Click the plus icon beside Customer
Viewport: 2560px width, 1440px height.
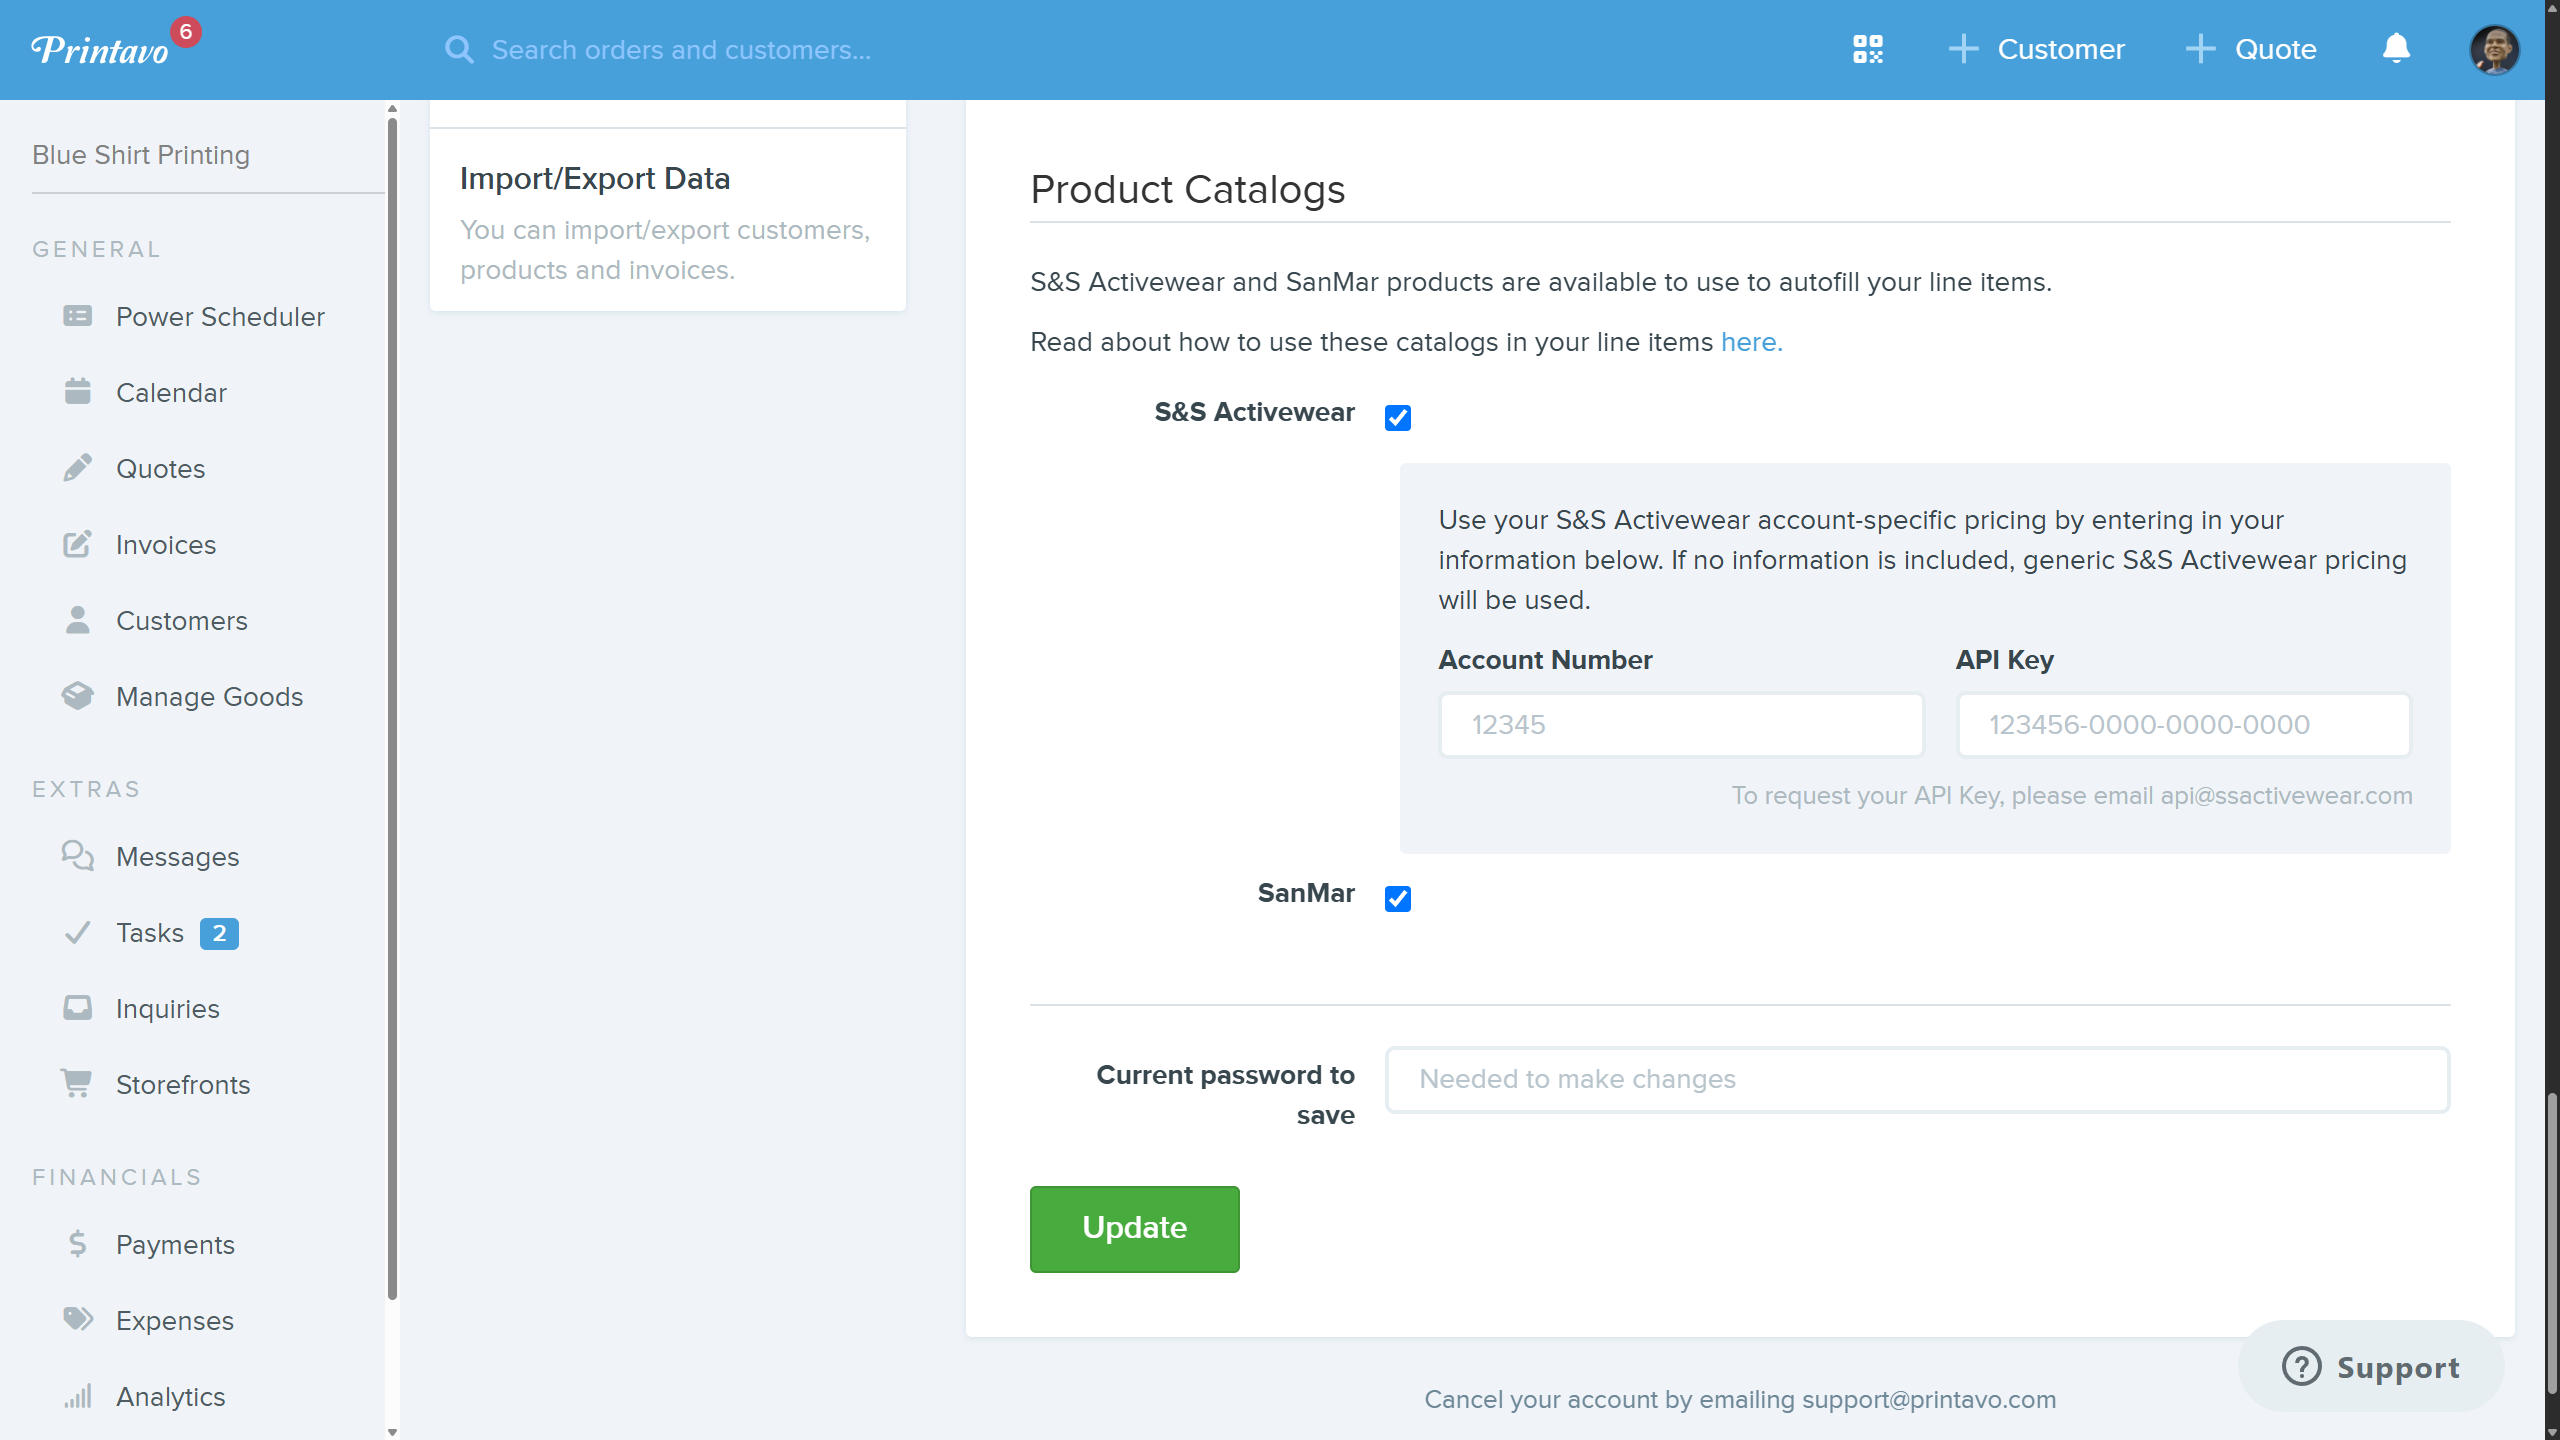click(x=1963, y=49)
